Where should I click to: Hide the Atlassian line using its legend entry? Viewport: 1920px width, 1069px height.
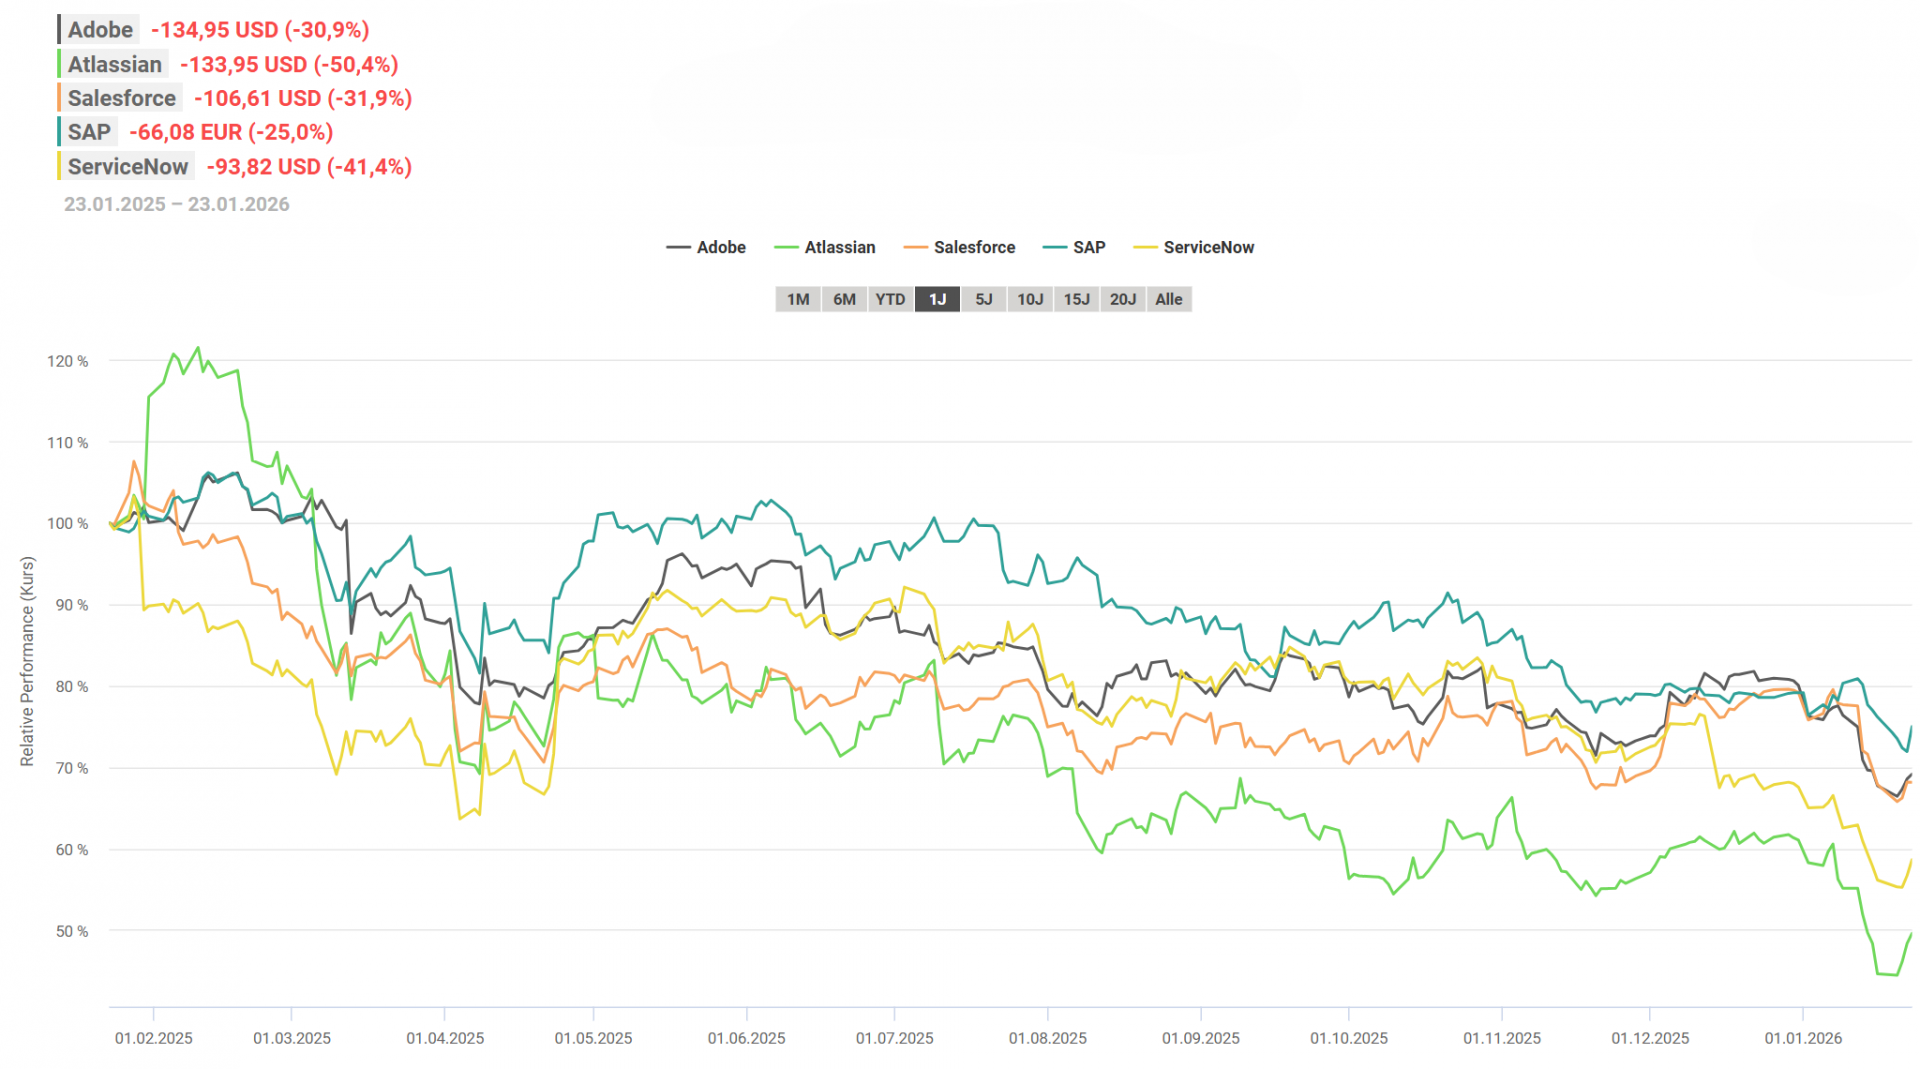840,247
